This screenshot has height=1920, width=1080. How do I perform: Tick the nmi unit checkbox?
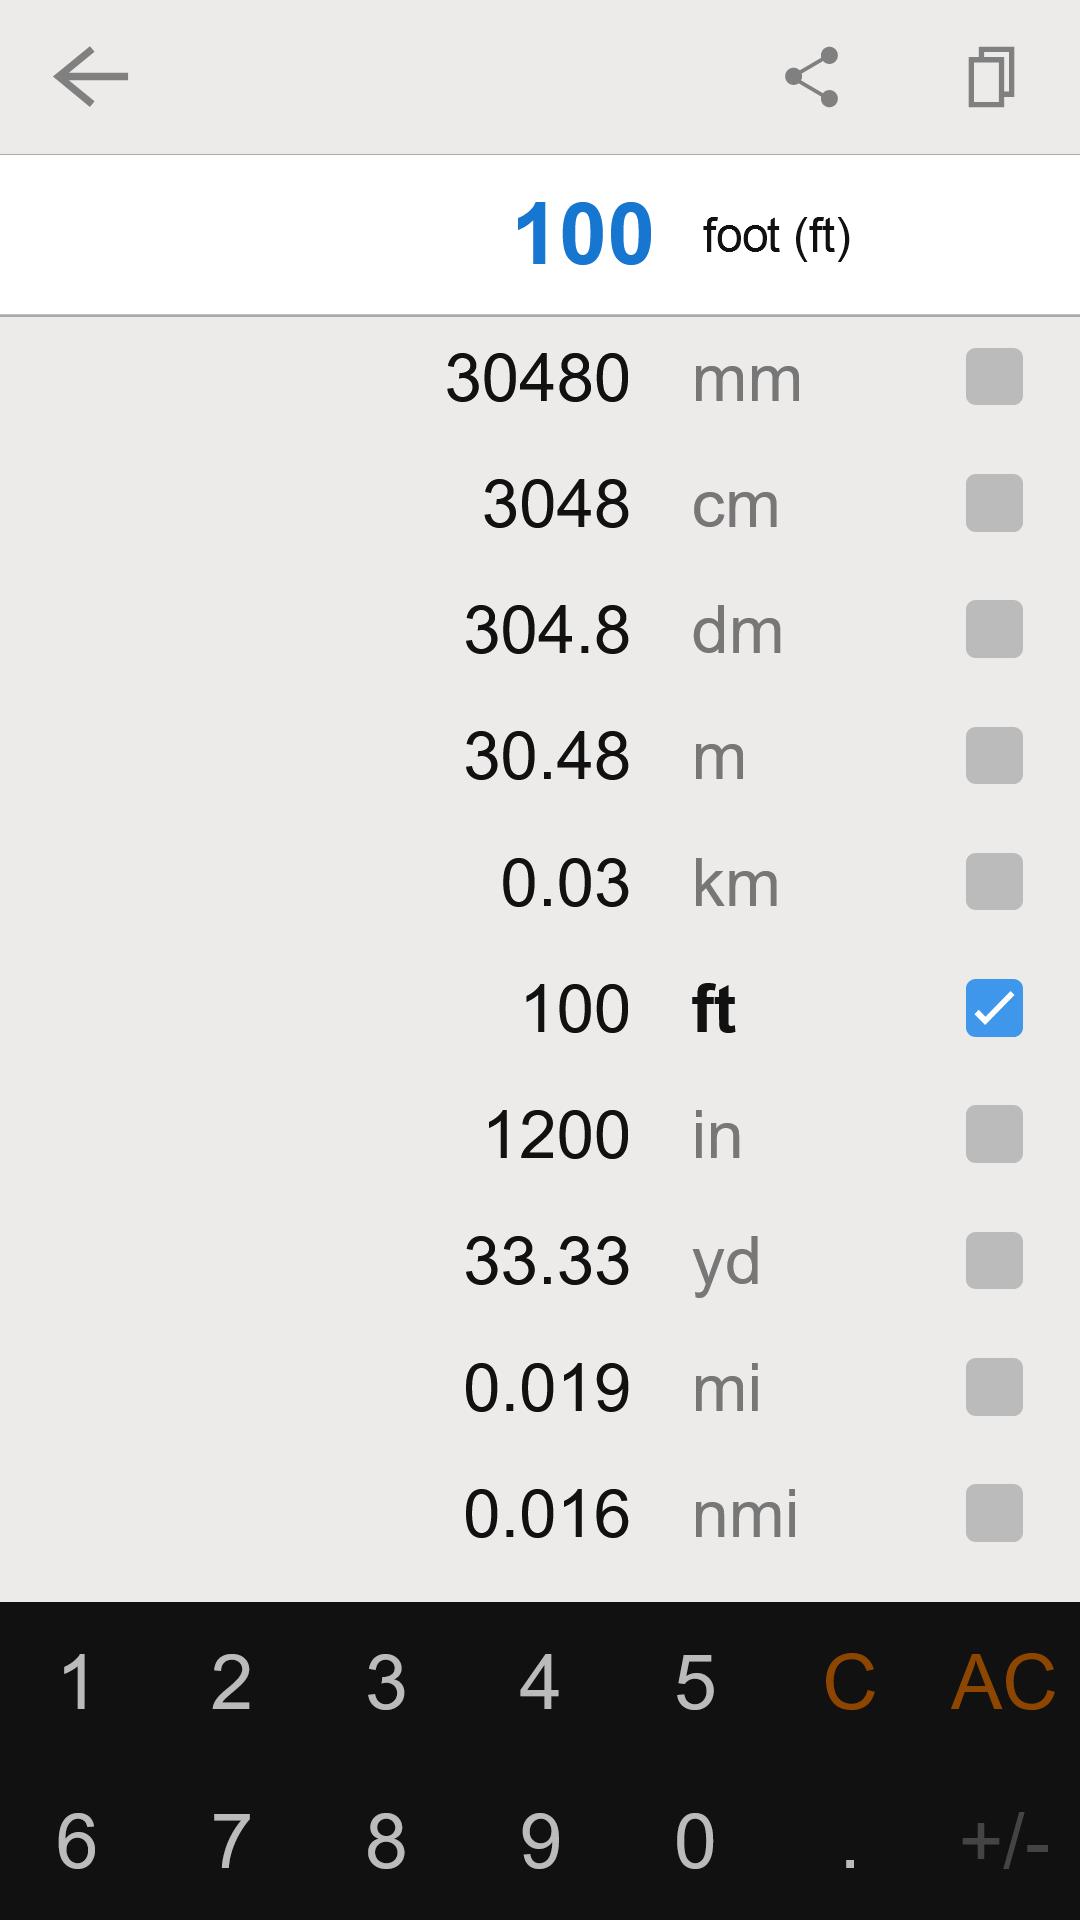coord(993,1513)
